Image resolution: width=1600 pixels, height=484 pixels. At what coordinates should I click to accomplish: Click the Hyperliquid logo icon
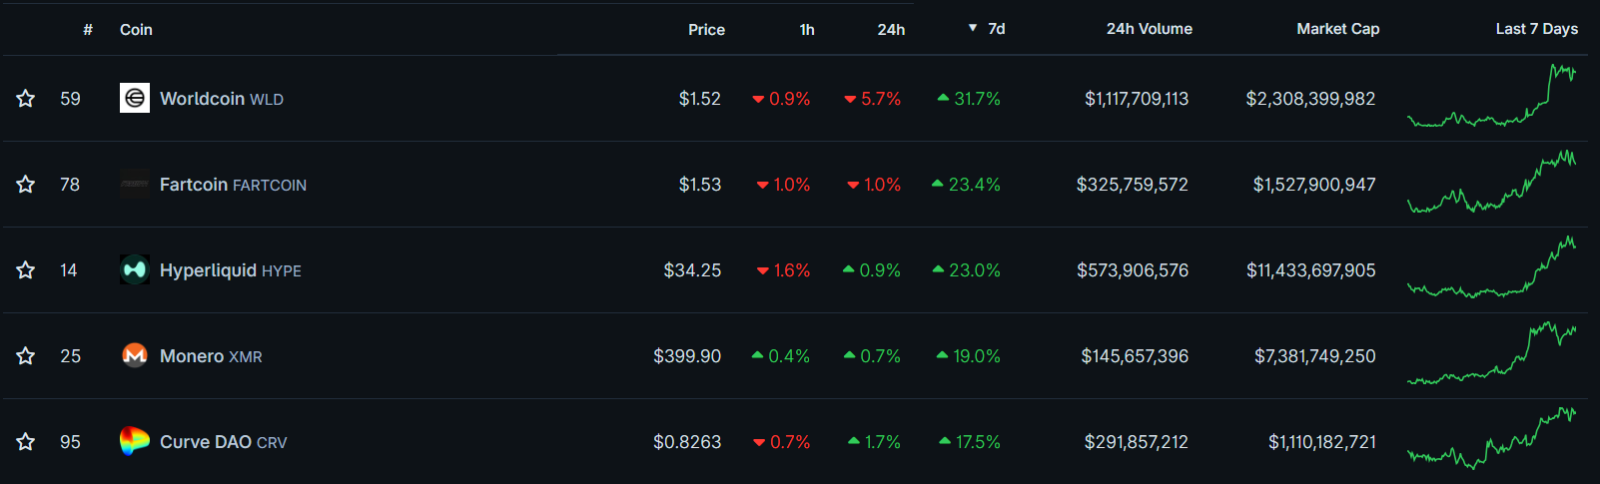coord(135,270)
